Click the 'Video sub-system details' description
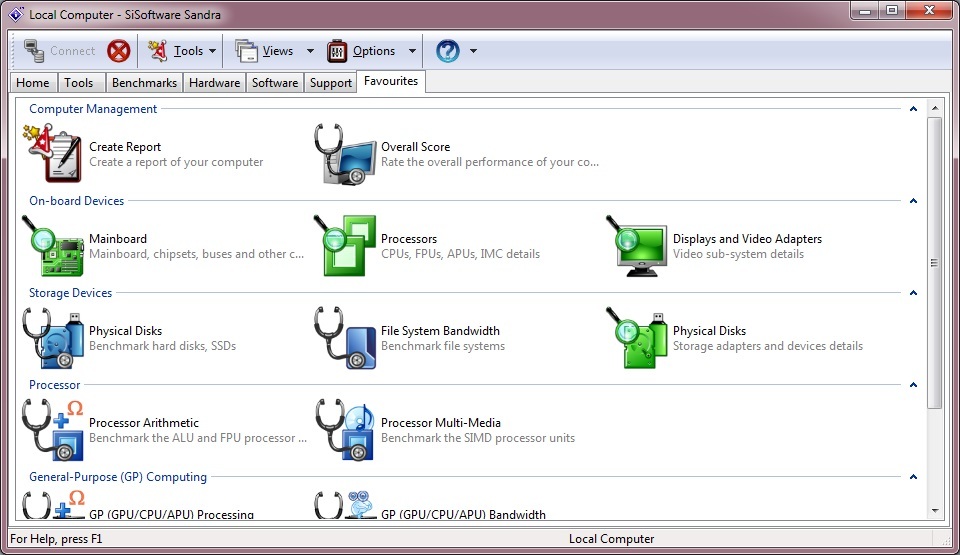The image size is (960, 555). pos(738,254)
